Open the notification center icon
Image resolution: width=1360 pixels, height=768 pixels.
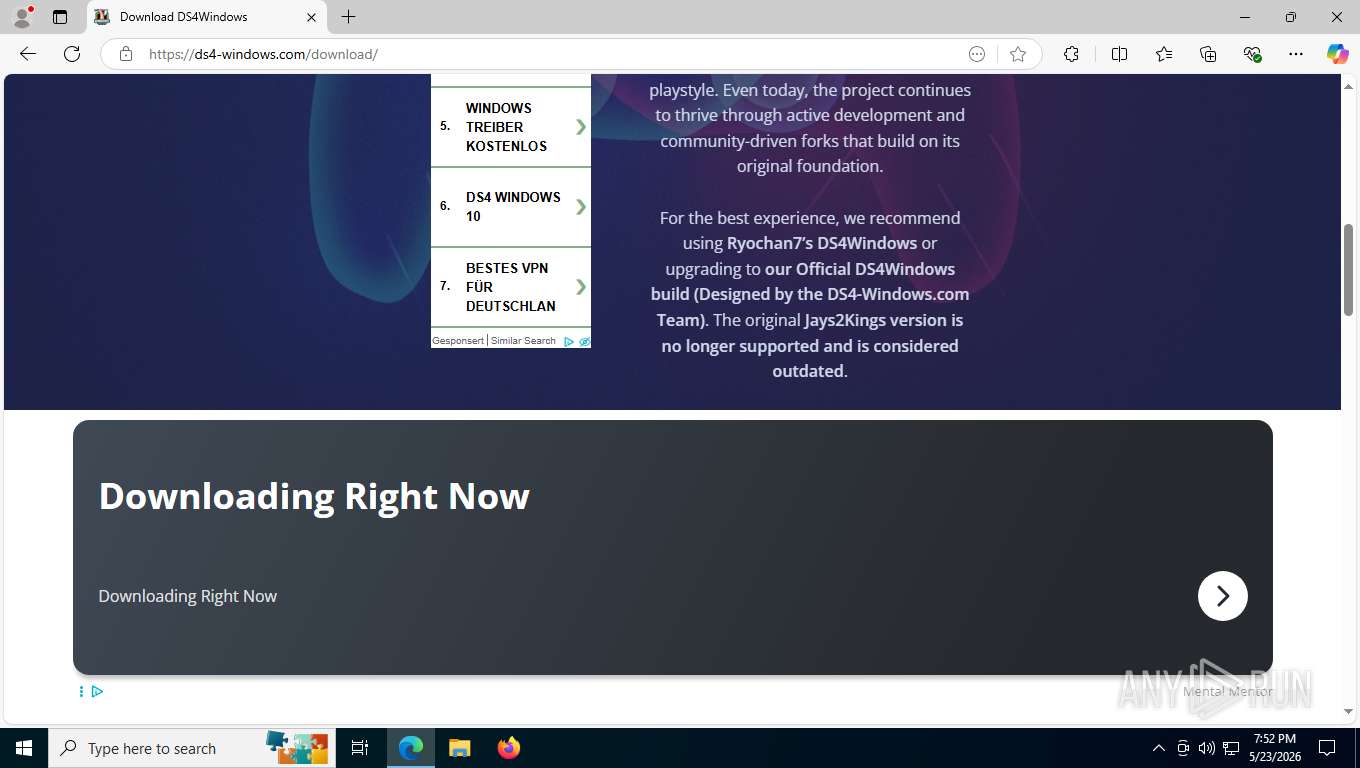coord(1327,748)
